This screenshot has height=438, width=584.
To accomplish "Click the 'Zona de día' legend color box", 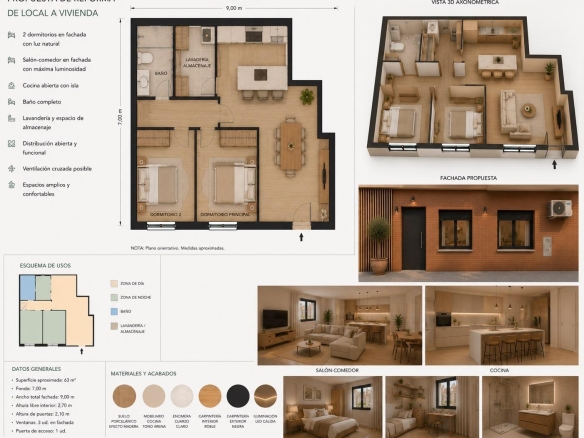I will pyautogui.click(x=114, y=283).
